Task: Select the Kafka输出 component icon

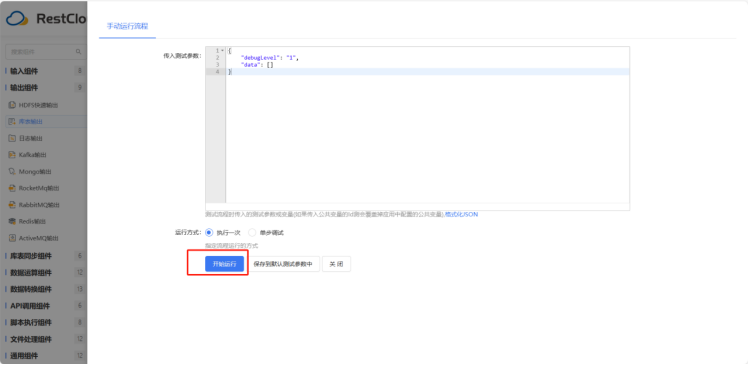Action: pyautogui.click(x=12, y=155)
